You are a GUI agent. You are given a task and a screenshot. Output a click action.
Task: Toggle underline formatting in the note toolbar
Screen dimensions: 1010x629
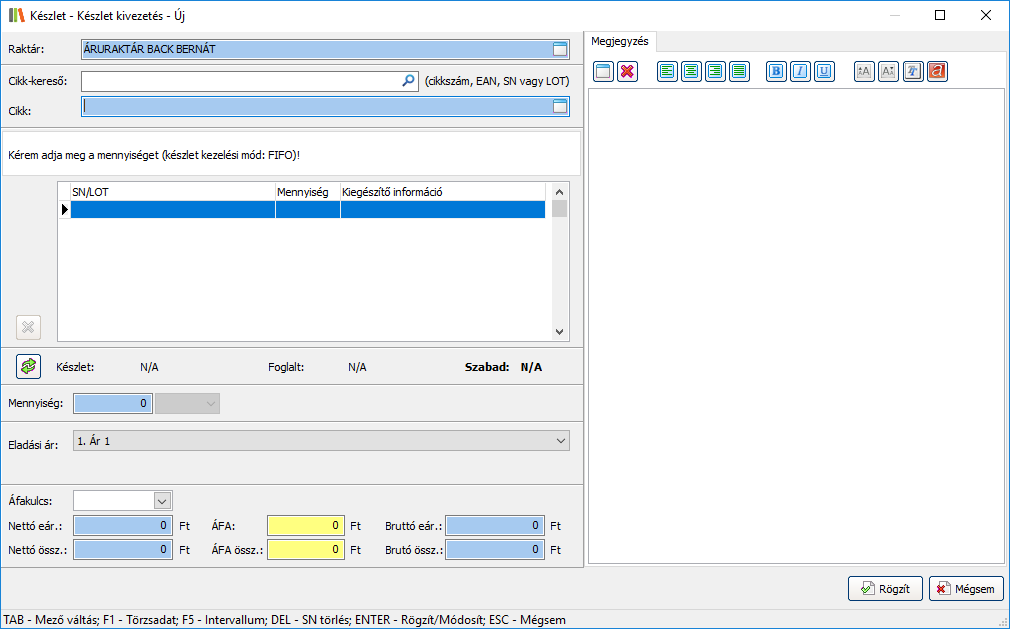coord(824,71)
